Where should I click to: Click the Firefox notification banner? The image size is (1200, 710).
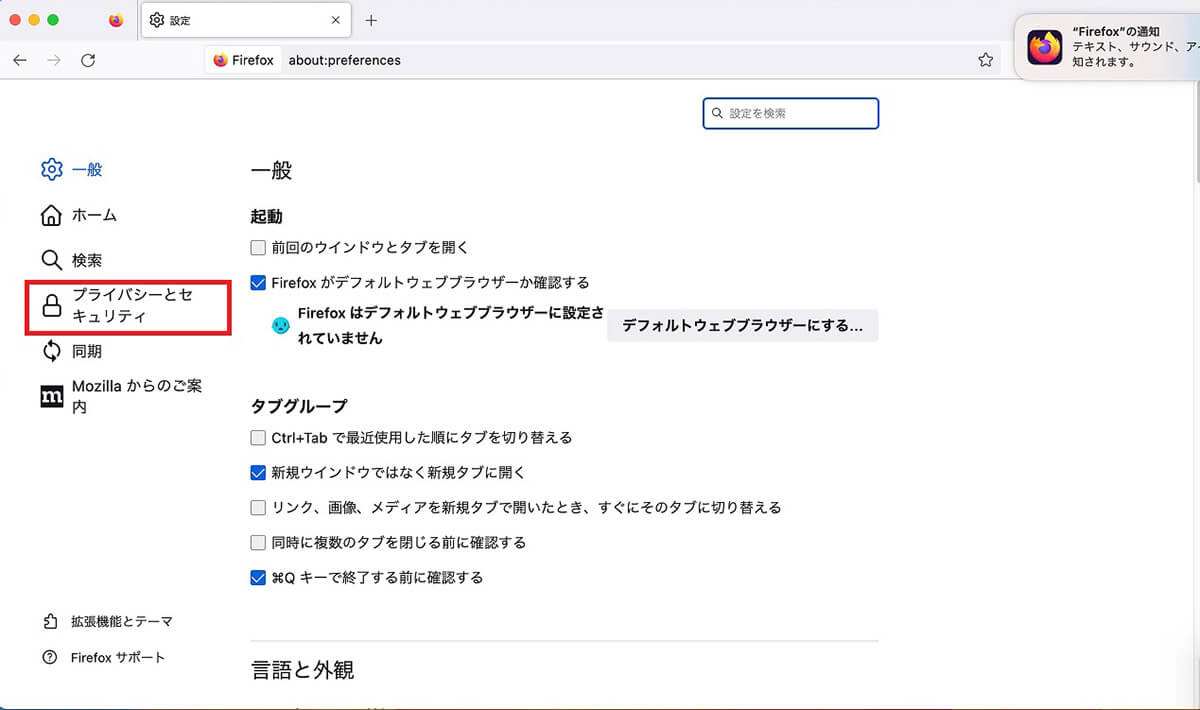pyautogui.click(x=1108, y=46)
